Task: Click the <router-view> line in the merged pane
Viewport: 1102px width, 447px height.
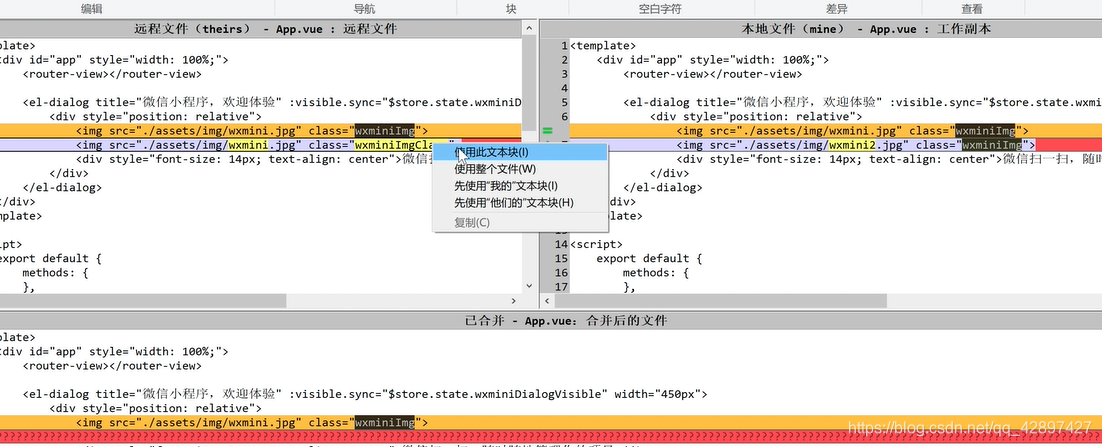Action: [112, 365]
